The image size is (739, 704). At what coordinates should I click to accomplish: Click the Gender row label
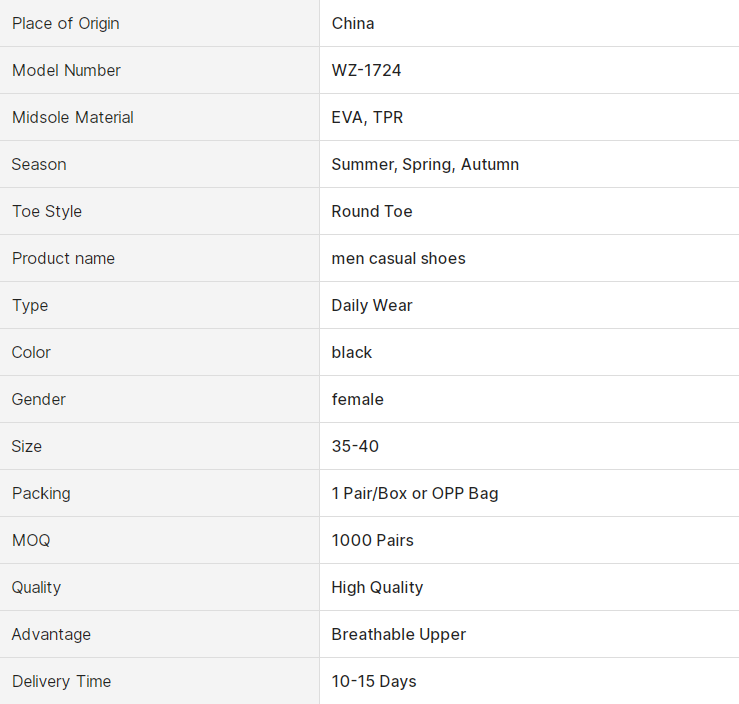tap(39, 399)
